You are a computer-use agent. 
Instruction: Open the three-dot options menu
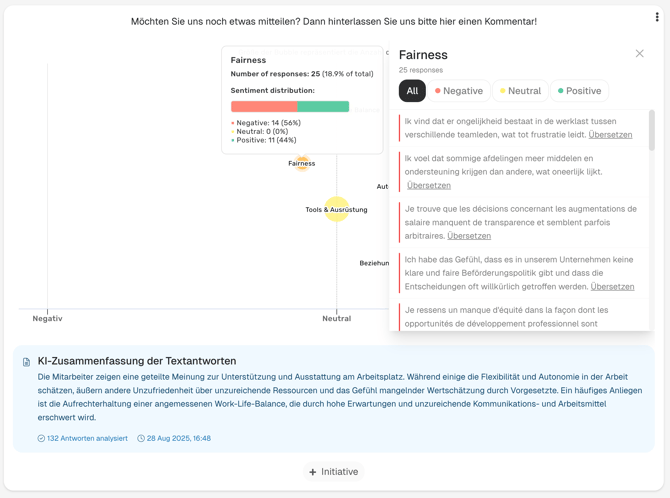[x=657, y=17]
